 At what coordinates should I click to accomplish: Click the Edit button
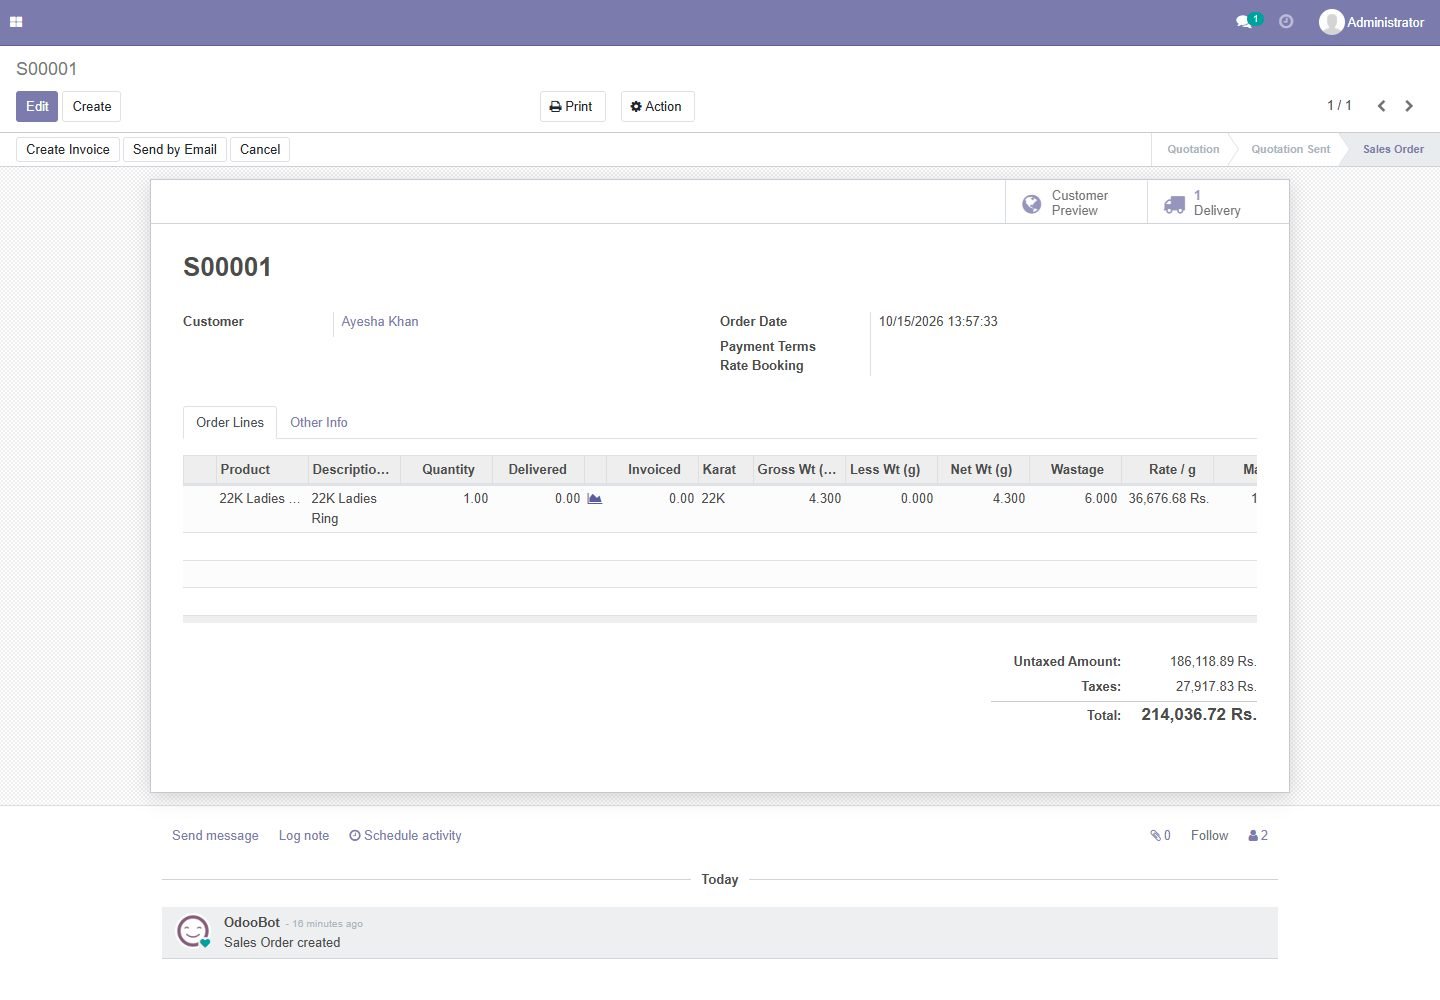pyautogui.click(x=37, y=107)
